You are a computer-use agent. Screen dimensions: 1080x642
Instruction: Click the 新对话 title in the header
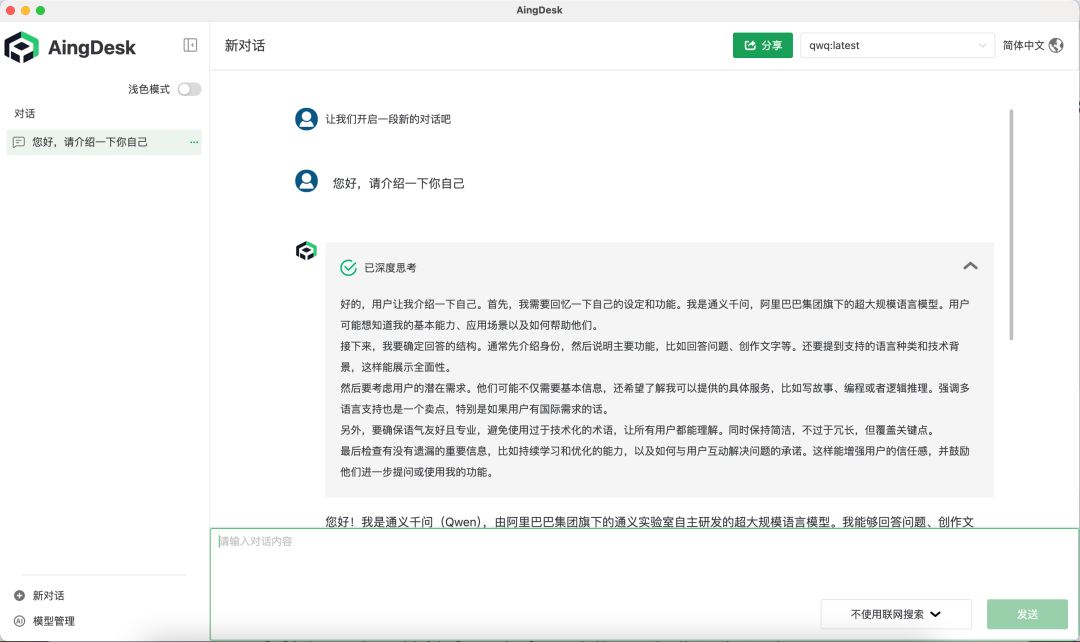coord(245,45)
